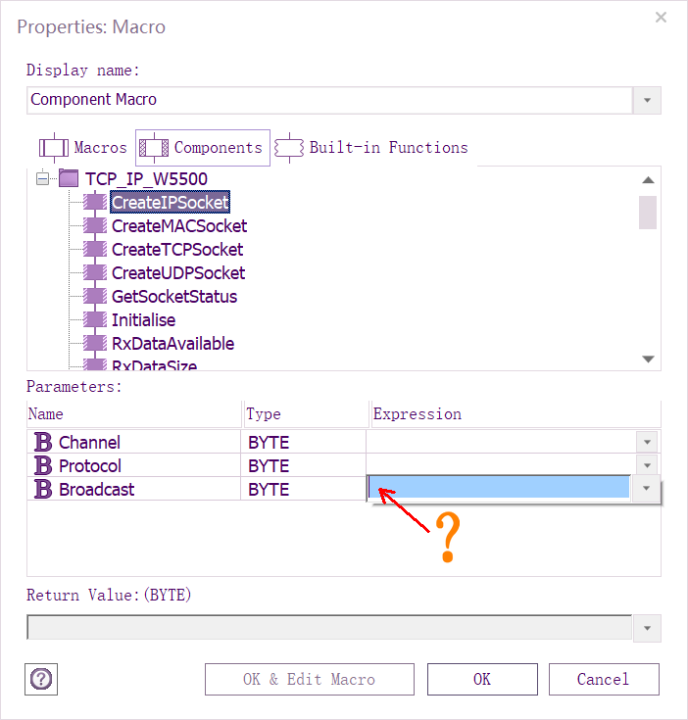Open the Protocol expression dropdown
The height and width of the screenshot is (720, 688).
point(648,466)
